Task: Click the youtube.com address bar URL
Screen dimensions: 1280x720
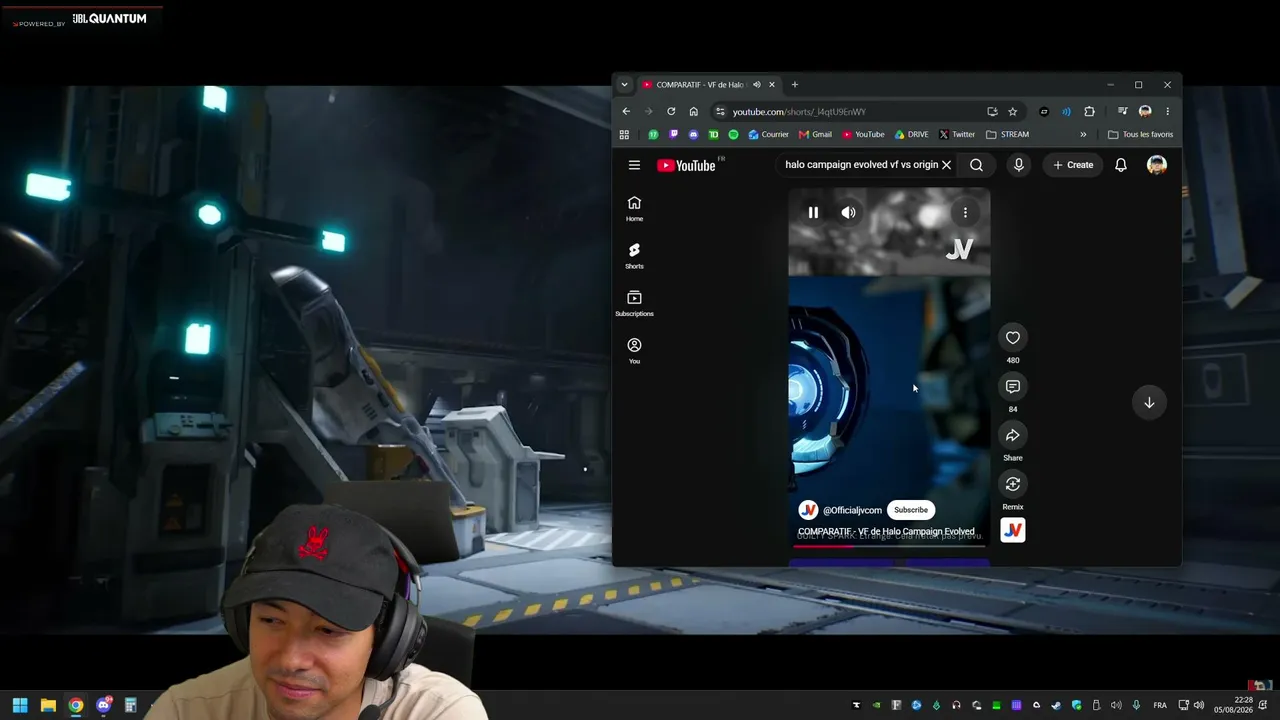Action: 799,112
